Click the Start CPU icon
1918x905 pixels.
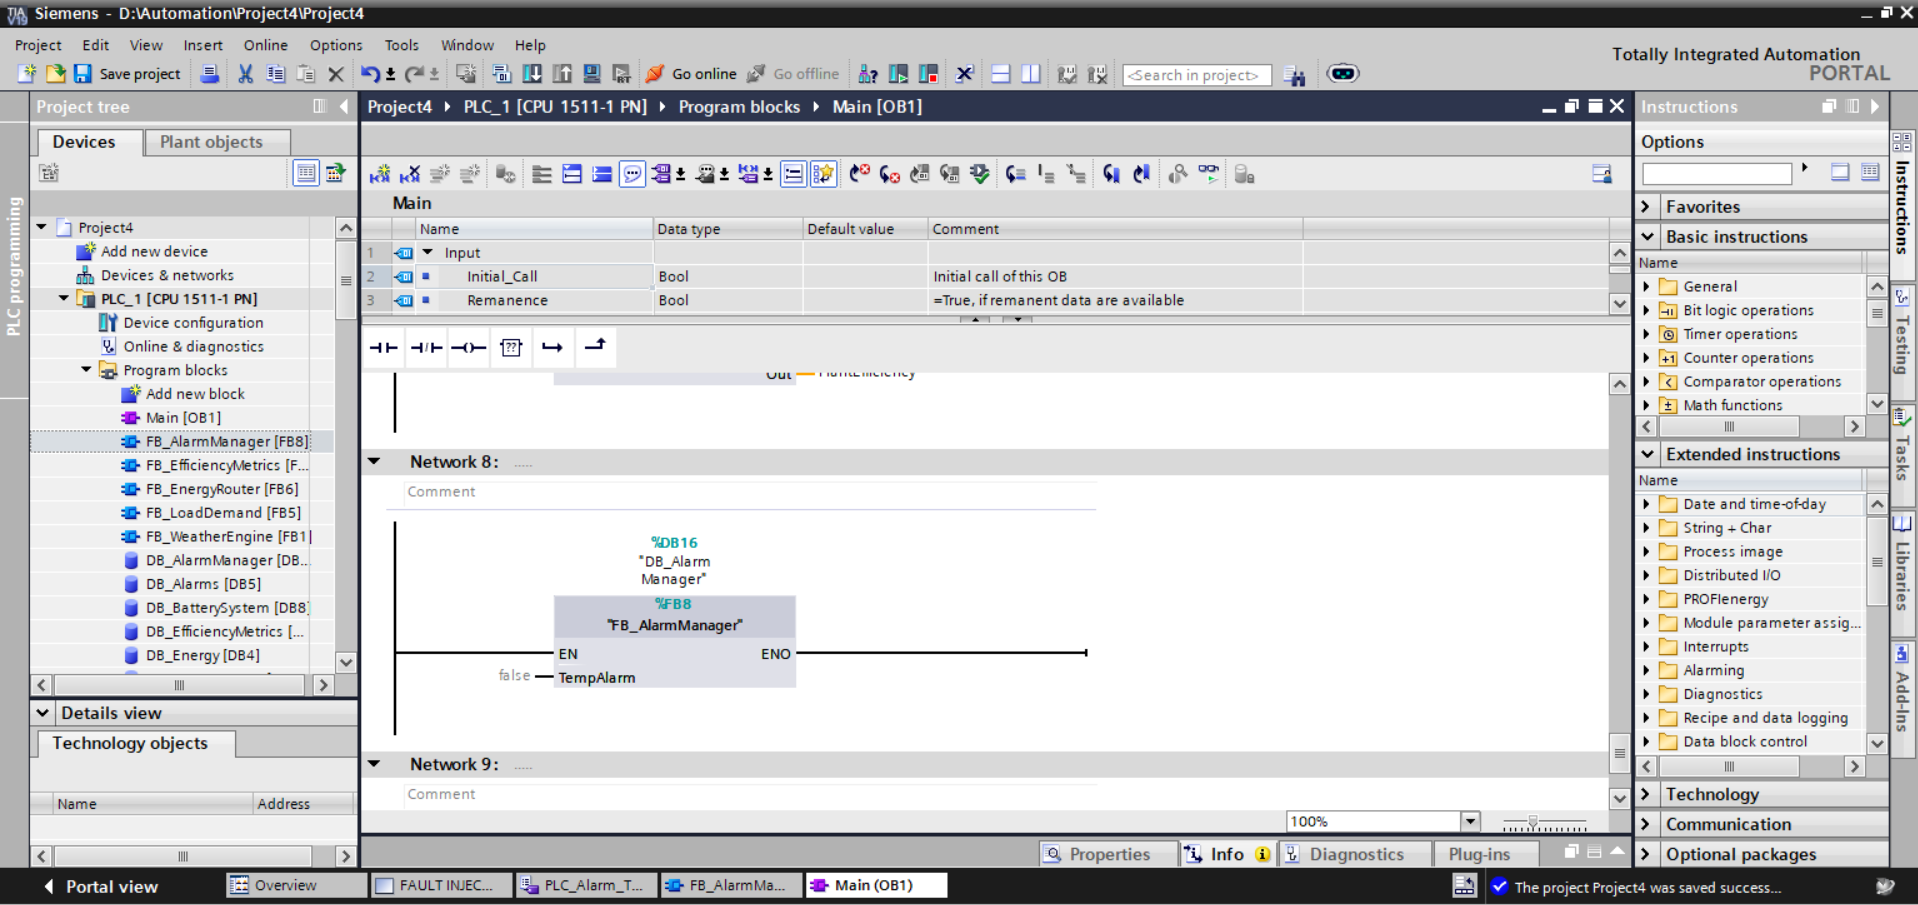(899, 74)
